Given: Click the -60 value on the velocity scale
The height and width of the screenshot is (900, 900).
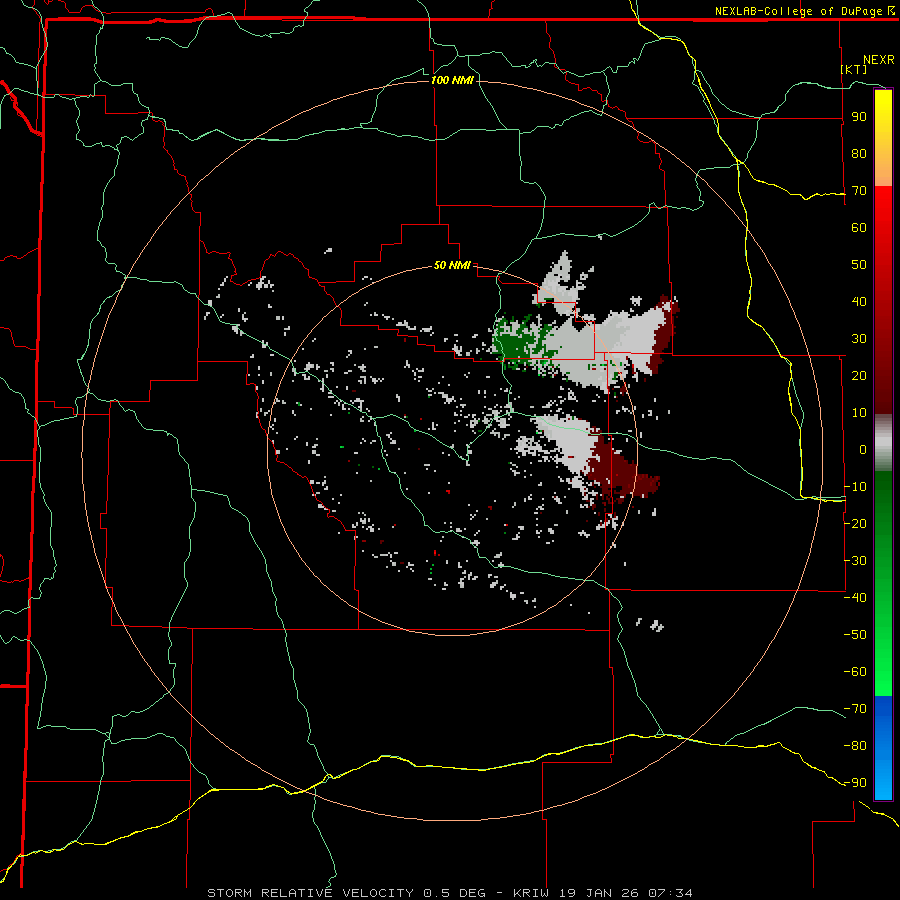Looking at the screenshot, I should coord(855,672).
